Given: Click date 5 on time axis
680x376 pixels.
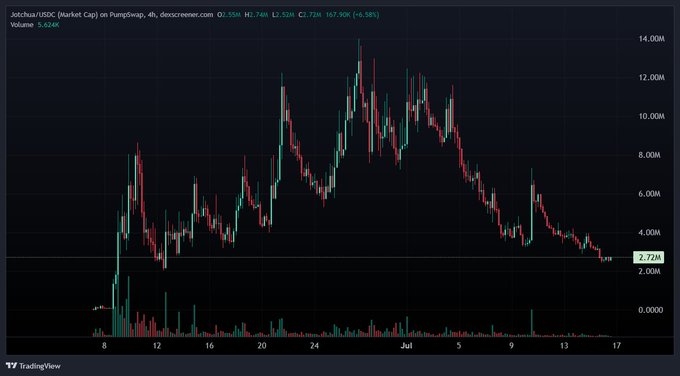Looking at the screenshot, I should [x=459, y=346].
